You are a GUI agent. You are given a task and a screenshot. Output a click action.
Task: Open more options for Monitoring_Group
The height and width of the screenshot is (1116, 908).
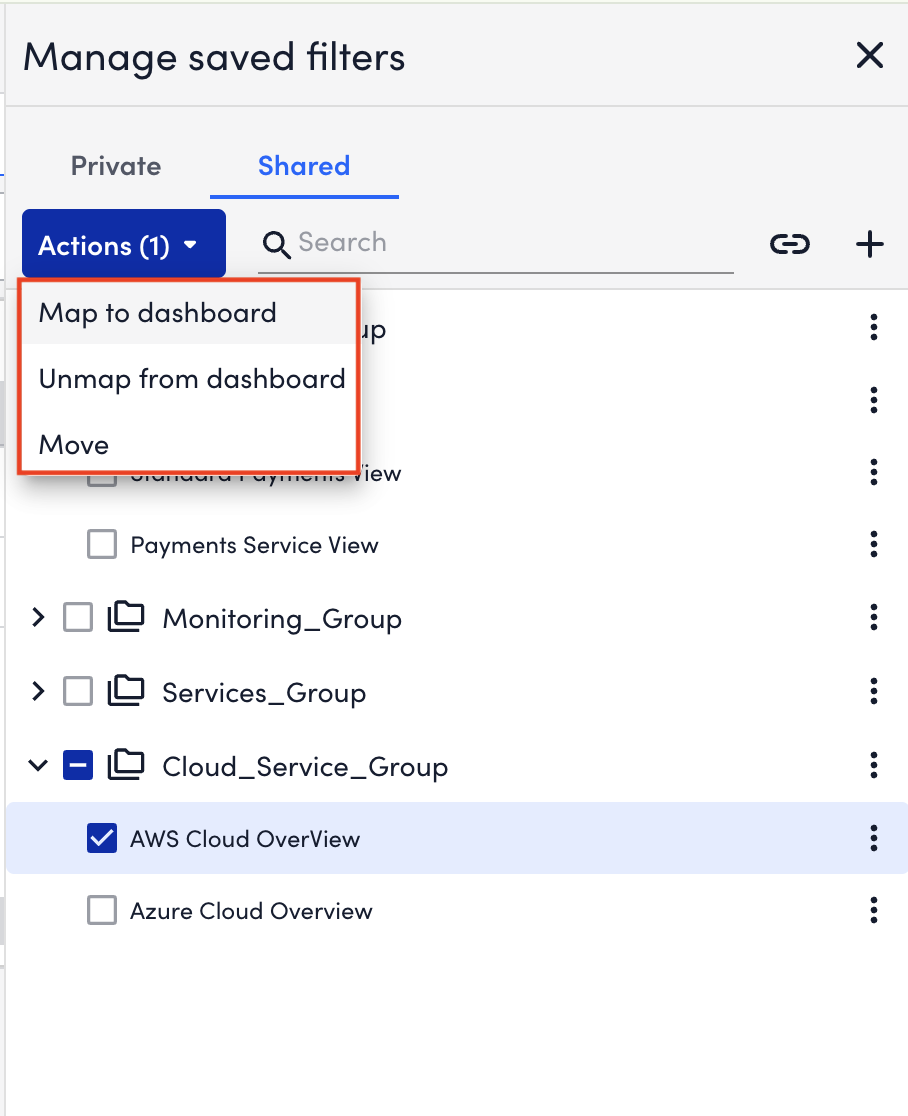pos(874,617)
